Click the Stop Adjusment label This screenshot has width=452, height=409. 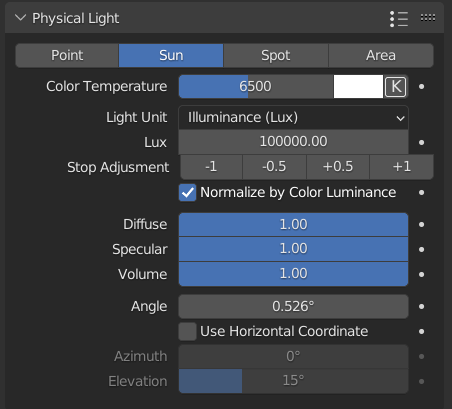(x=118, y=167)
